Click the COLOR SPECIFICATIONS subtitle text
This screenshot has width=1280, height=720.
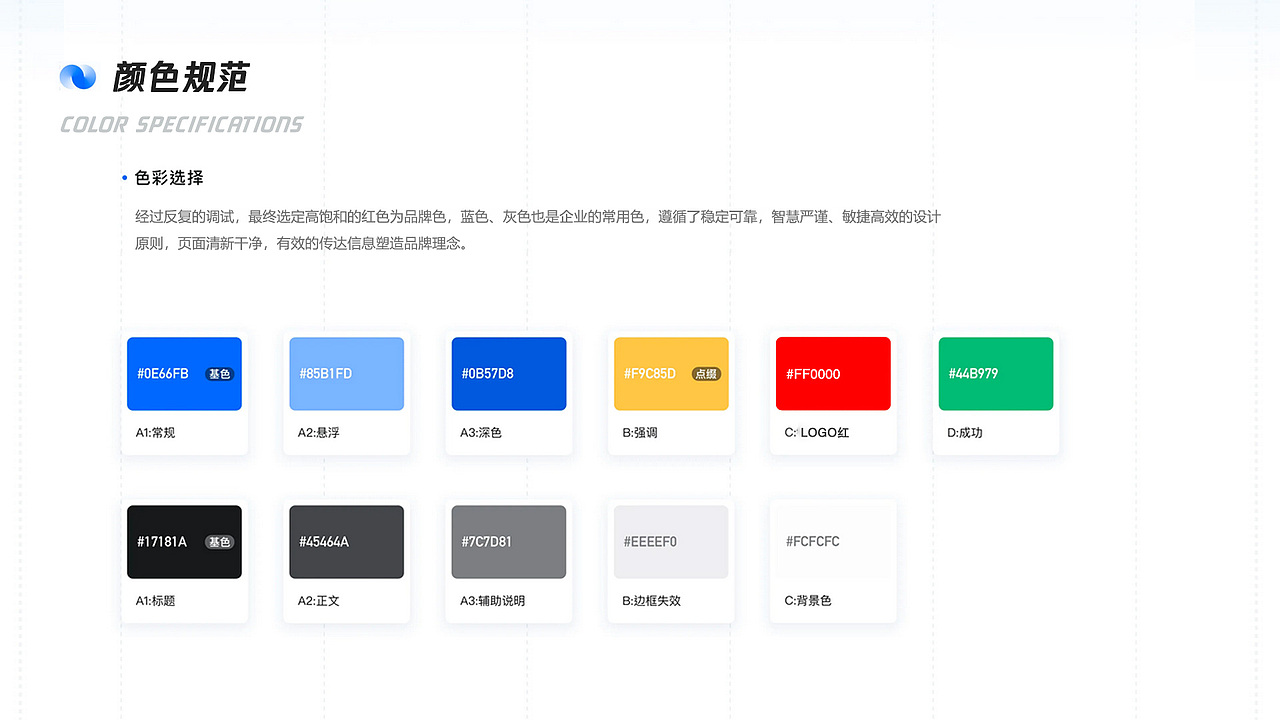click(x=181, y=124)
